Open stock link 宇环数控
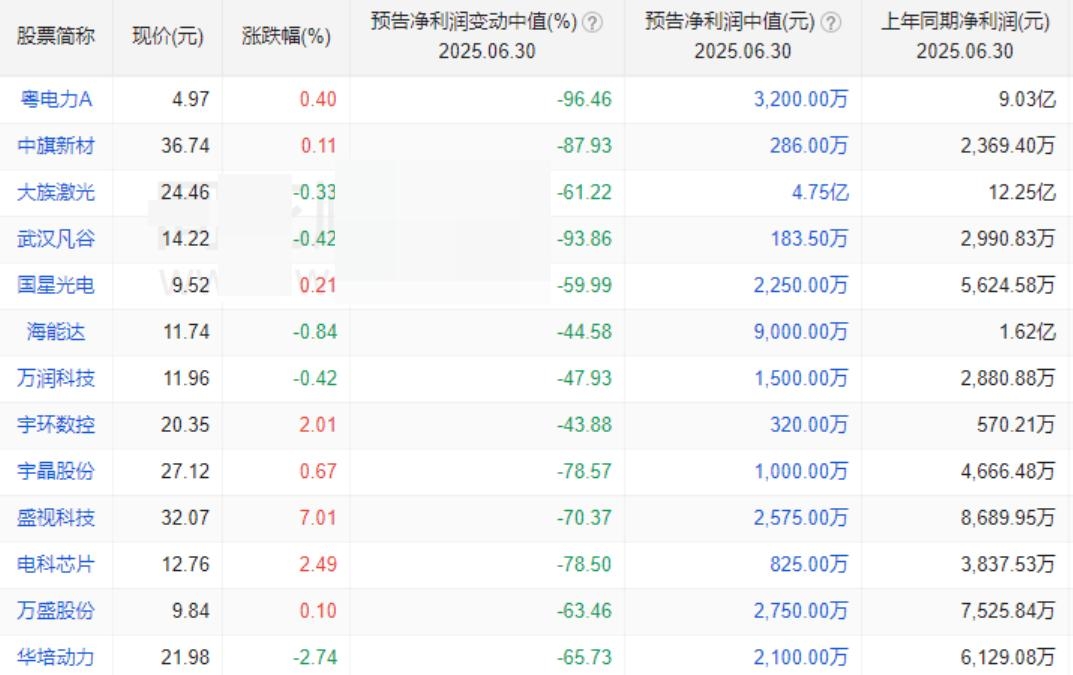Screen dimensions: 1073x675 pyautogui.click(x=56, y=425)
